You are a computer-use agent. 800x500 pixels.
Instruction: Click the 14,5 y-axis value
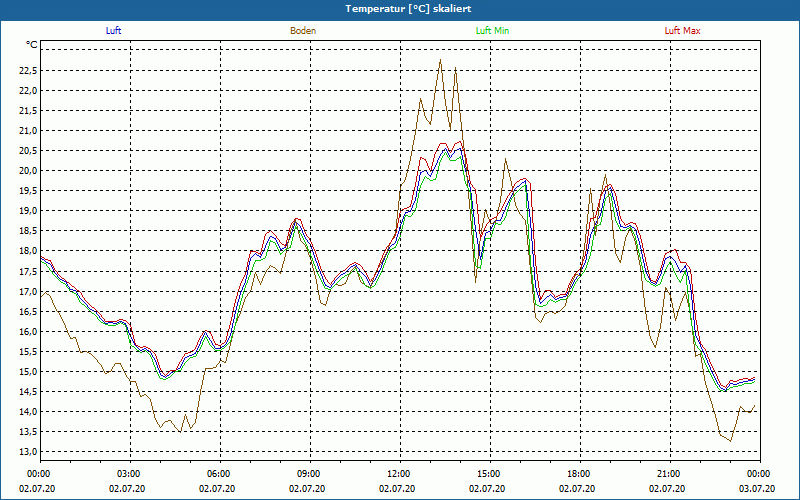pos(28,391)
